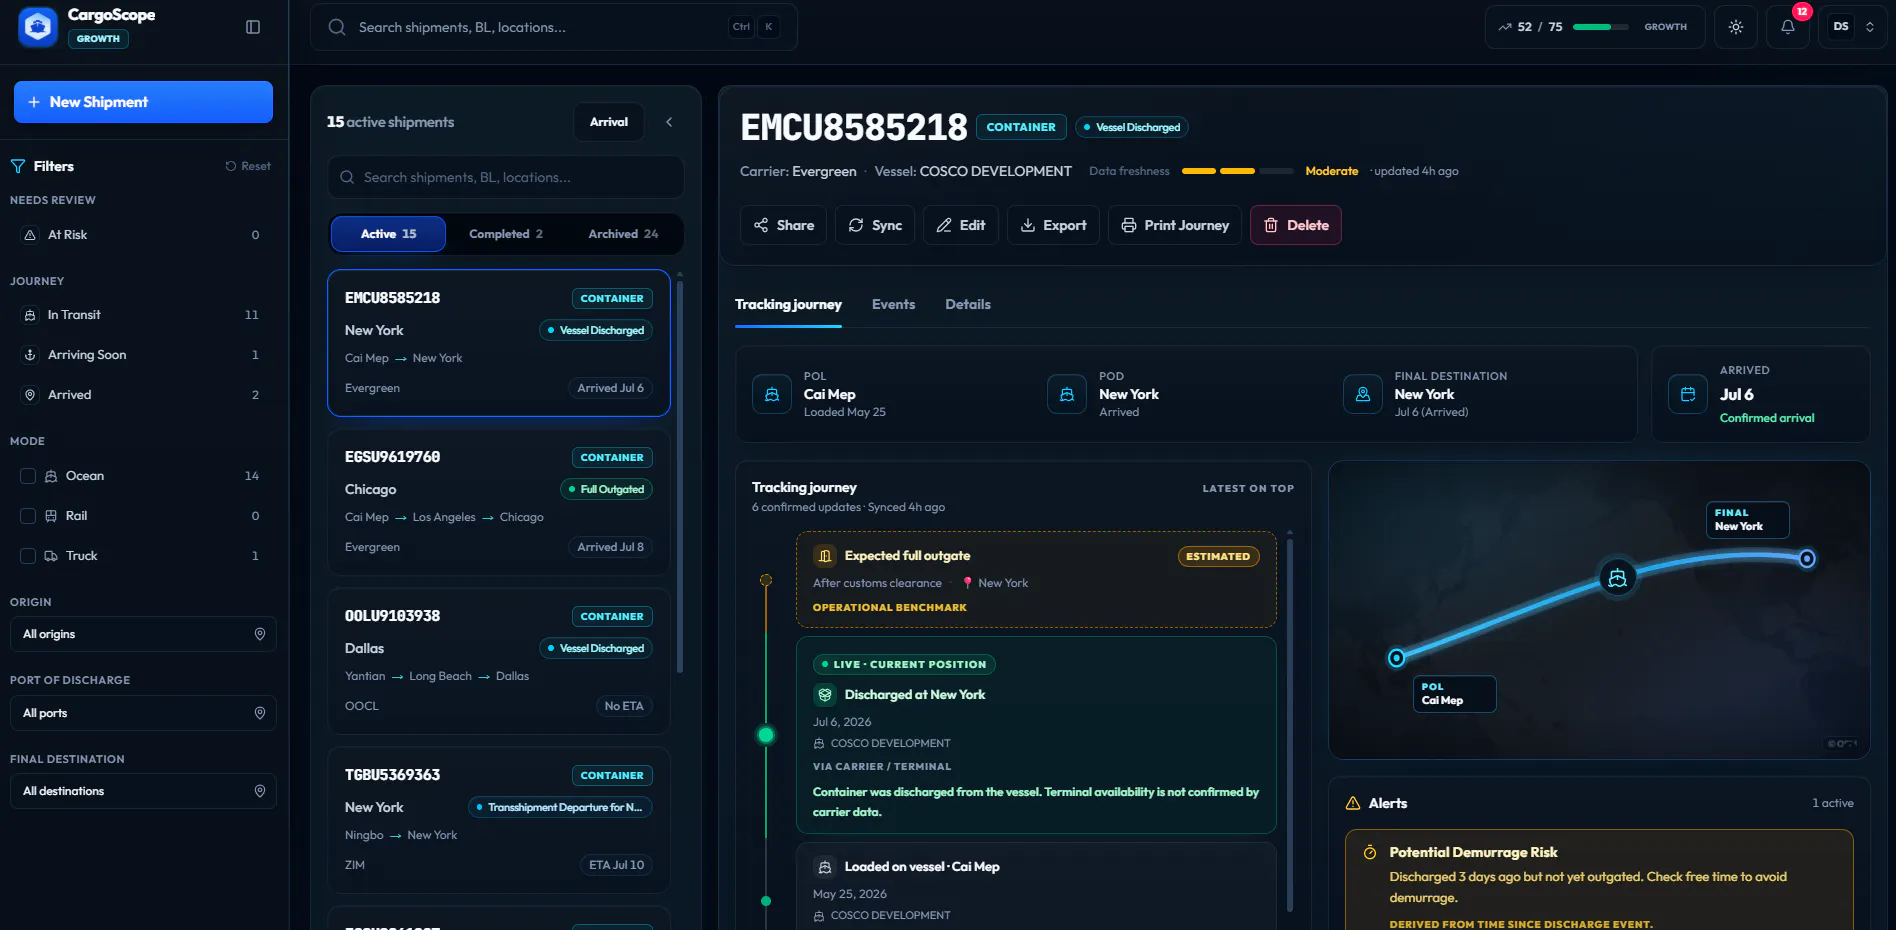Click the Demurrage Risk timer icon
1896x930 pixels.
[x=1370, y=852]
